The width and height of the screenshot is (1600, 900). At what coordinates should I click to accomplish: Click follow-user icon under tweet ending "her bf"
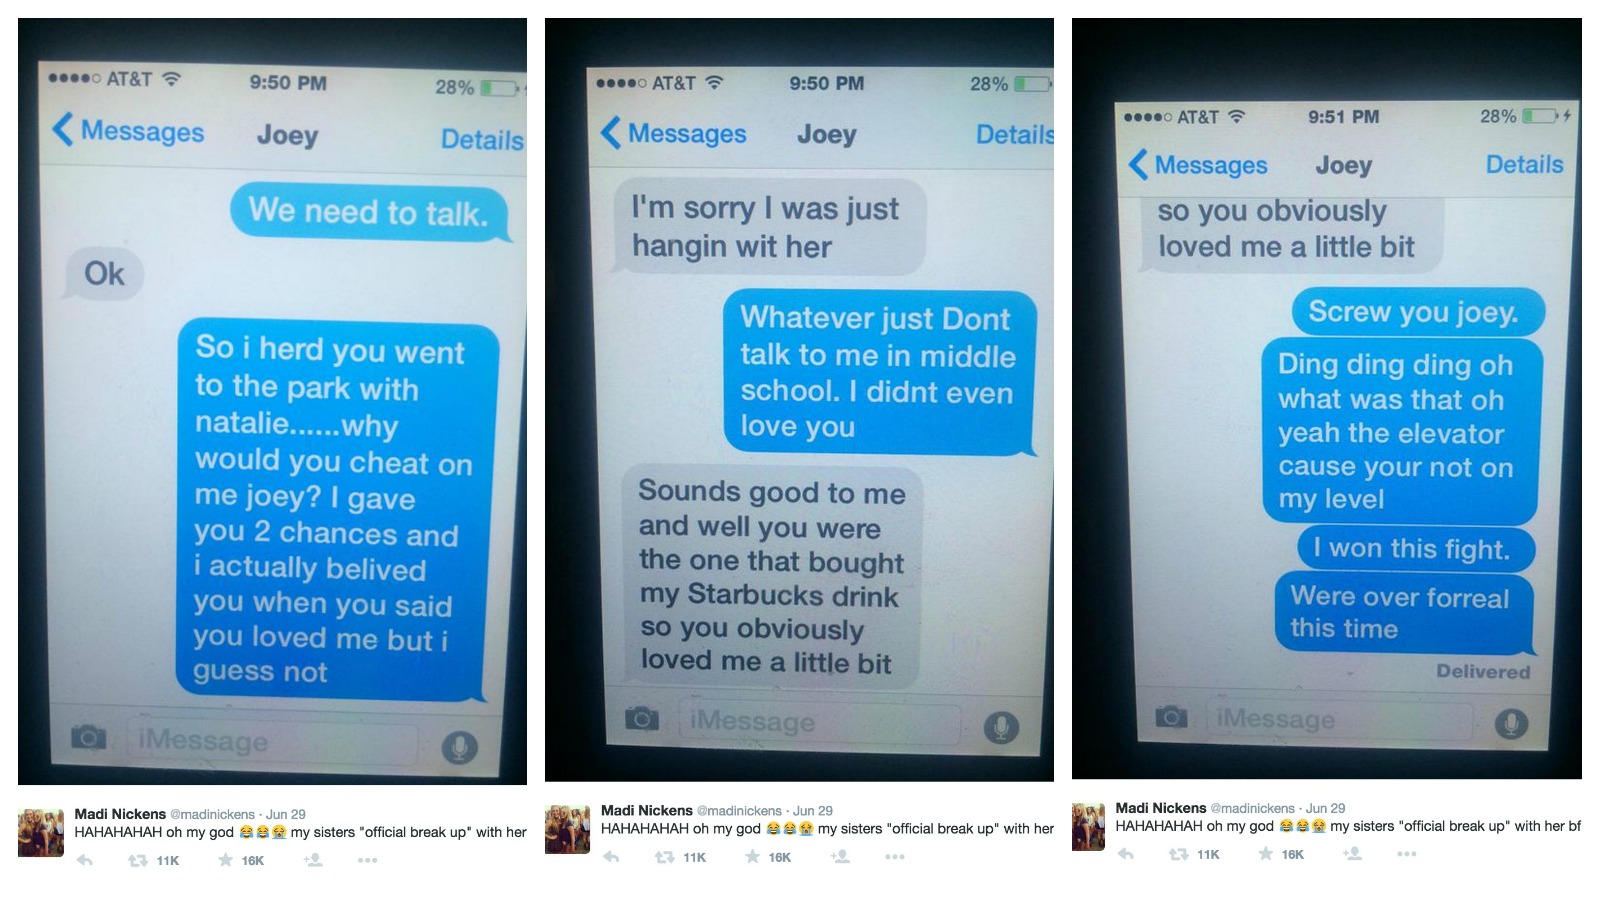tap(1352, 854)
